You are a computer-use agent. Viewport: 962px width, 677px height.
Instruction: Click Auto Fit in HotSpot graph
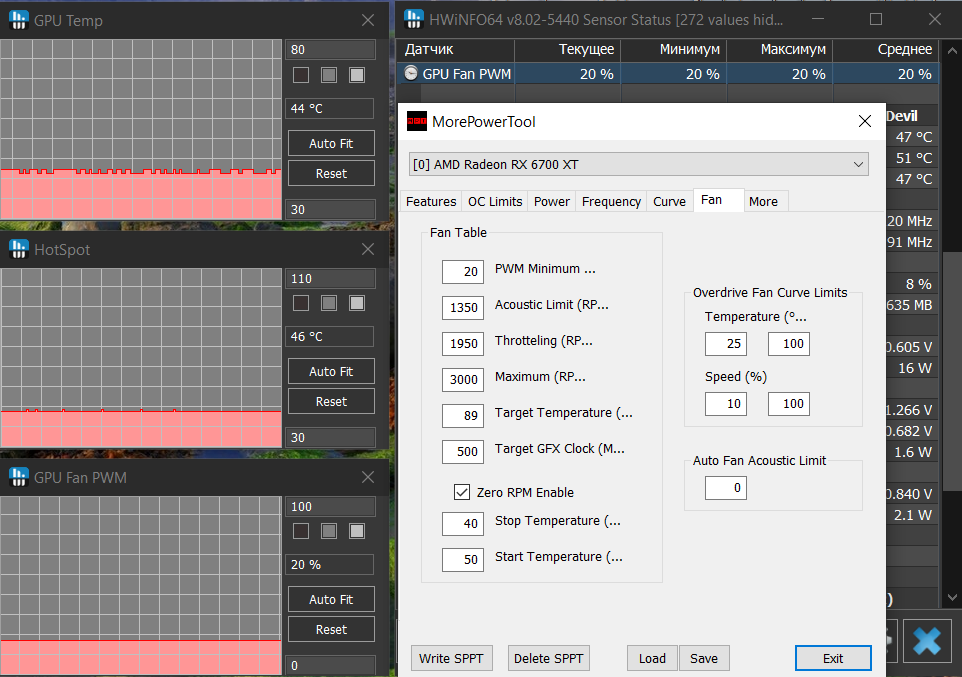point(331,371)
